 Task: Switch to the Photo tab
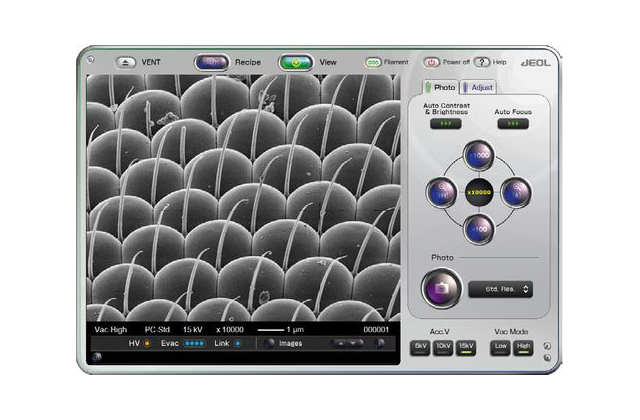(x=440, y=87)
